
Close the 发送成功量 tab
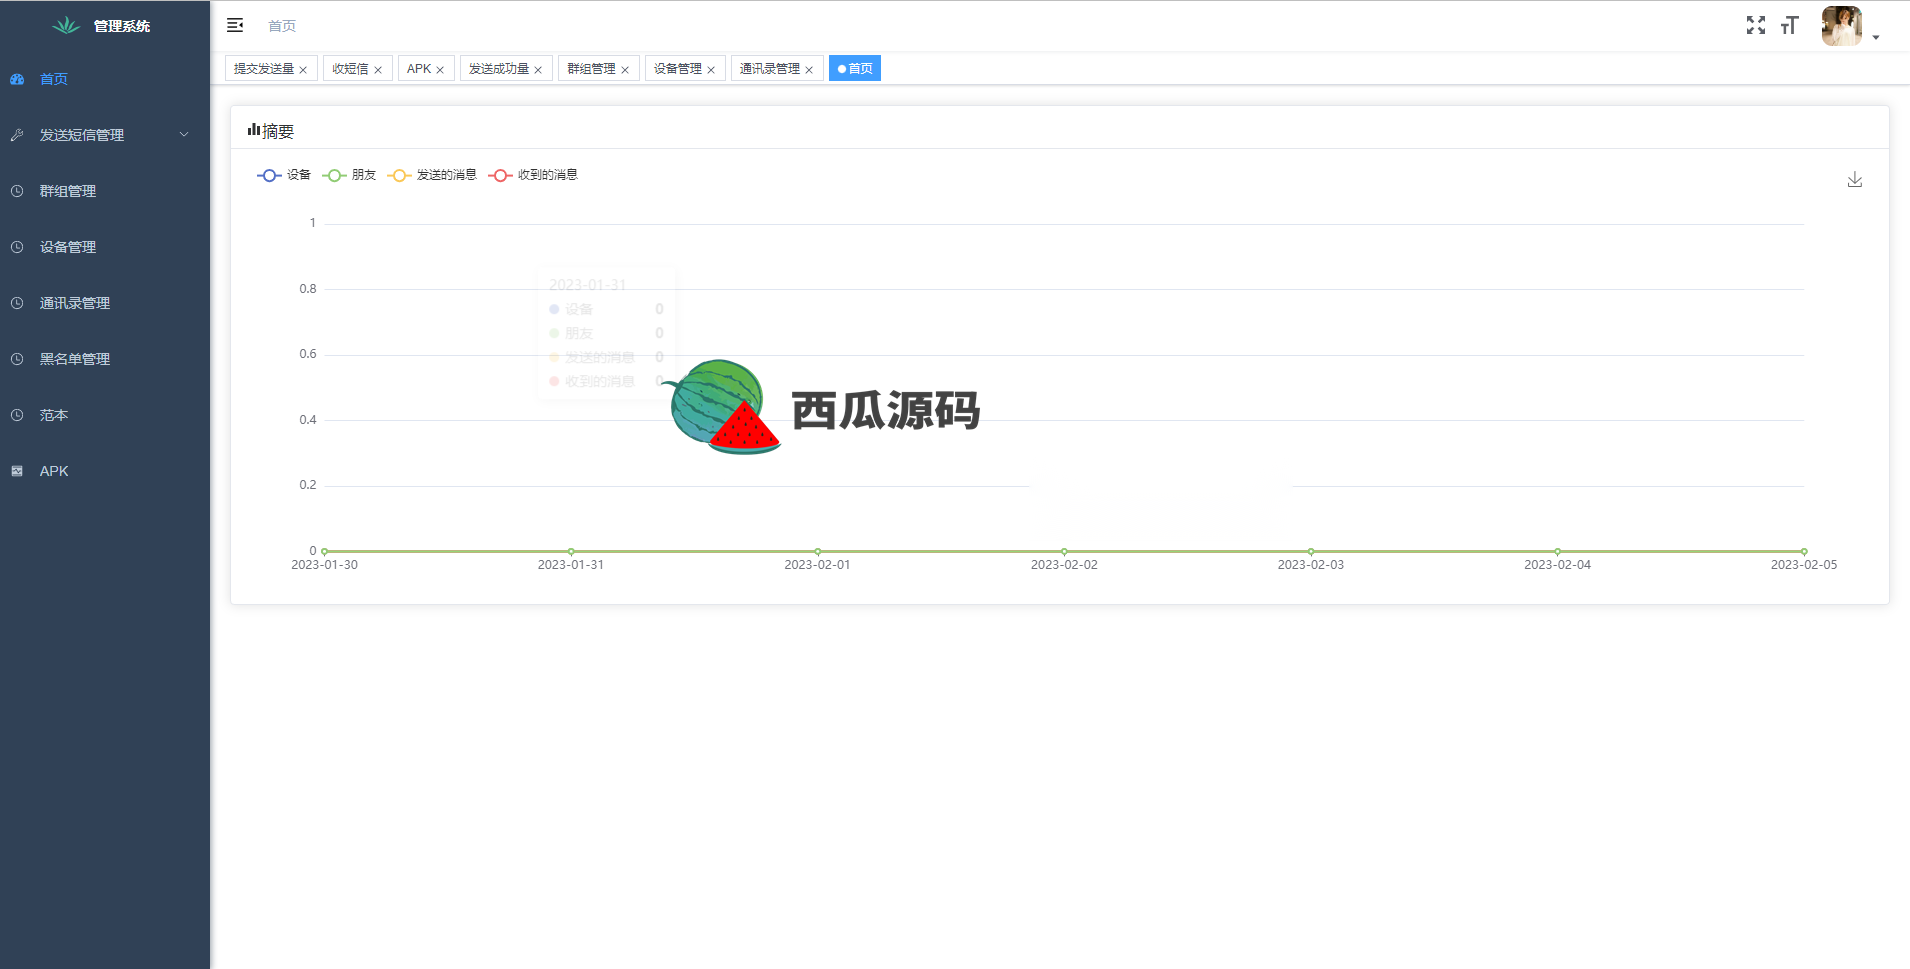click(538, 70)
